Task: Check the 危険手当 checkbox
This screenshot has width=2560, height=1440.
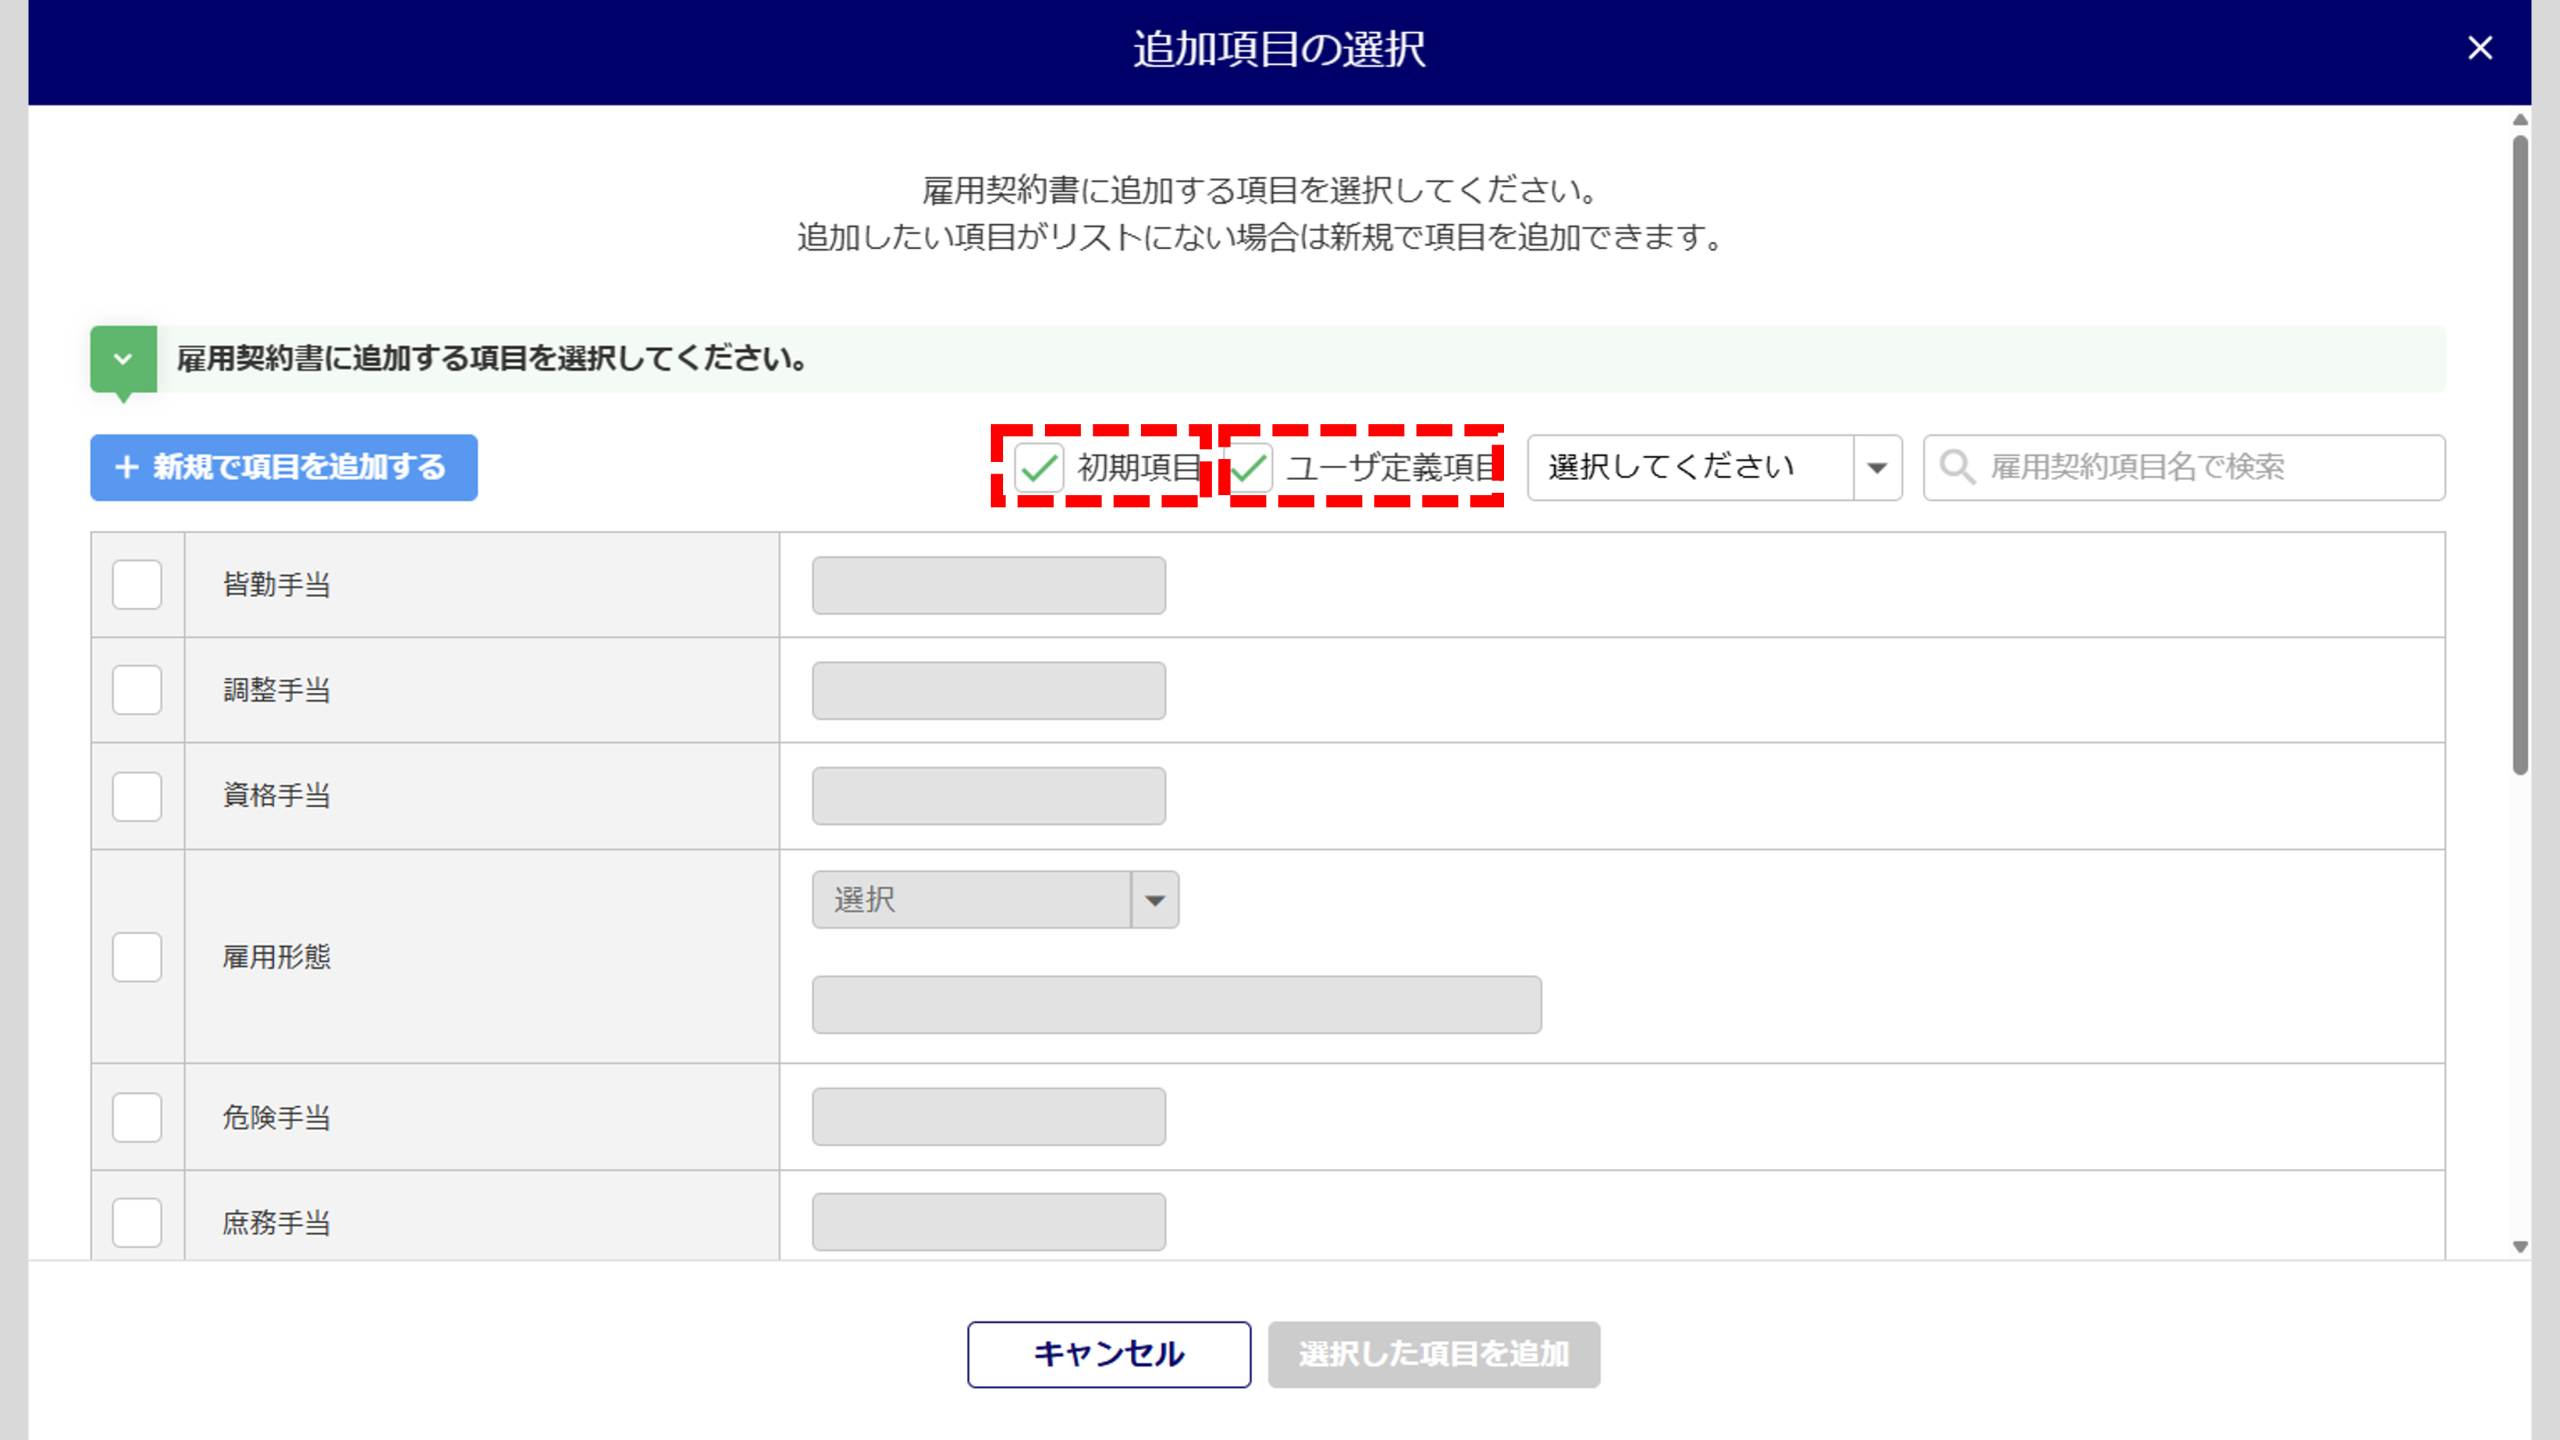Action: point(137,1117)
